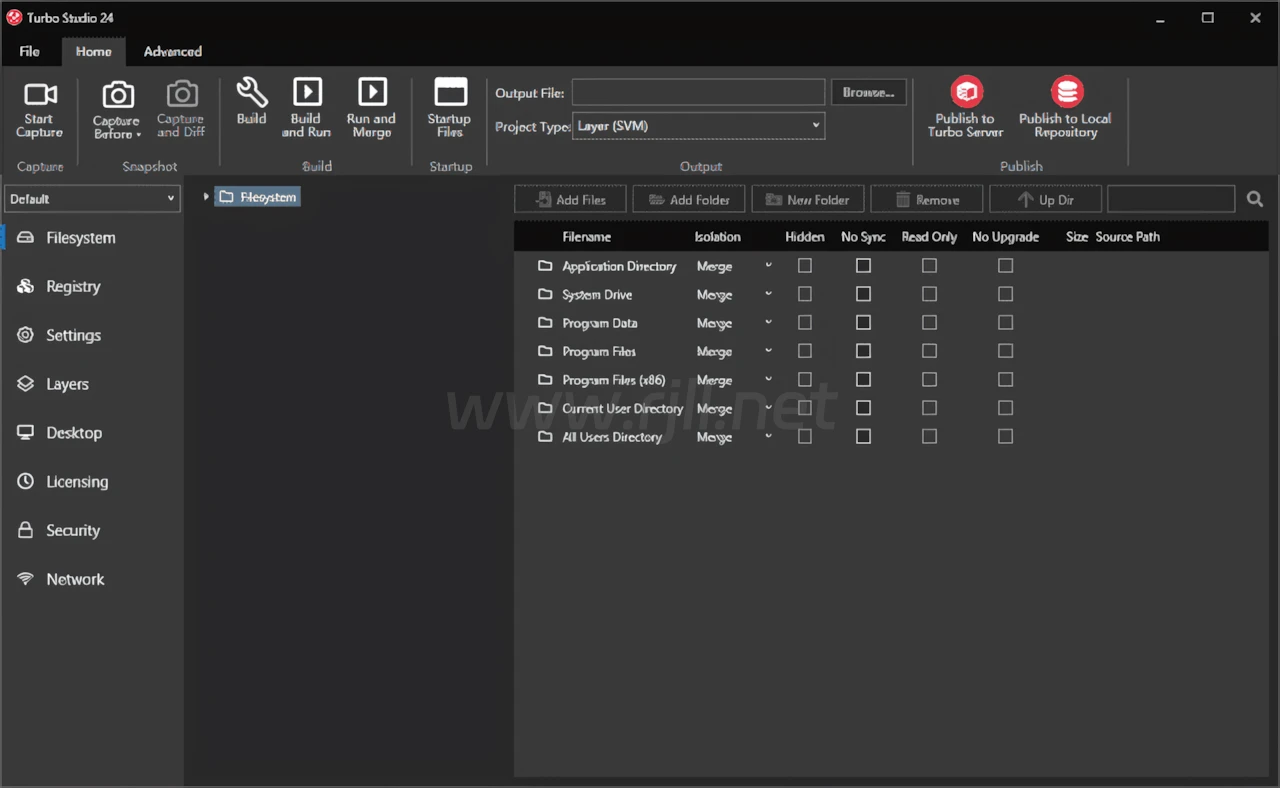The height and width of the screenshot is (788, 1280).
Task: Click Publish to Local Repository icon
Action: pos(1066,93)
